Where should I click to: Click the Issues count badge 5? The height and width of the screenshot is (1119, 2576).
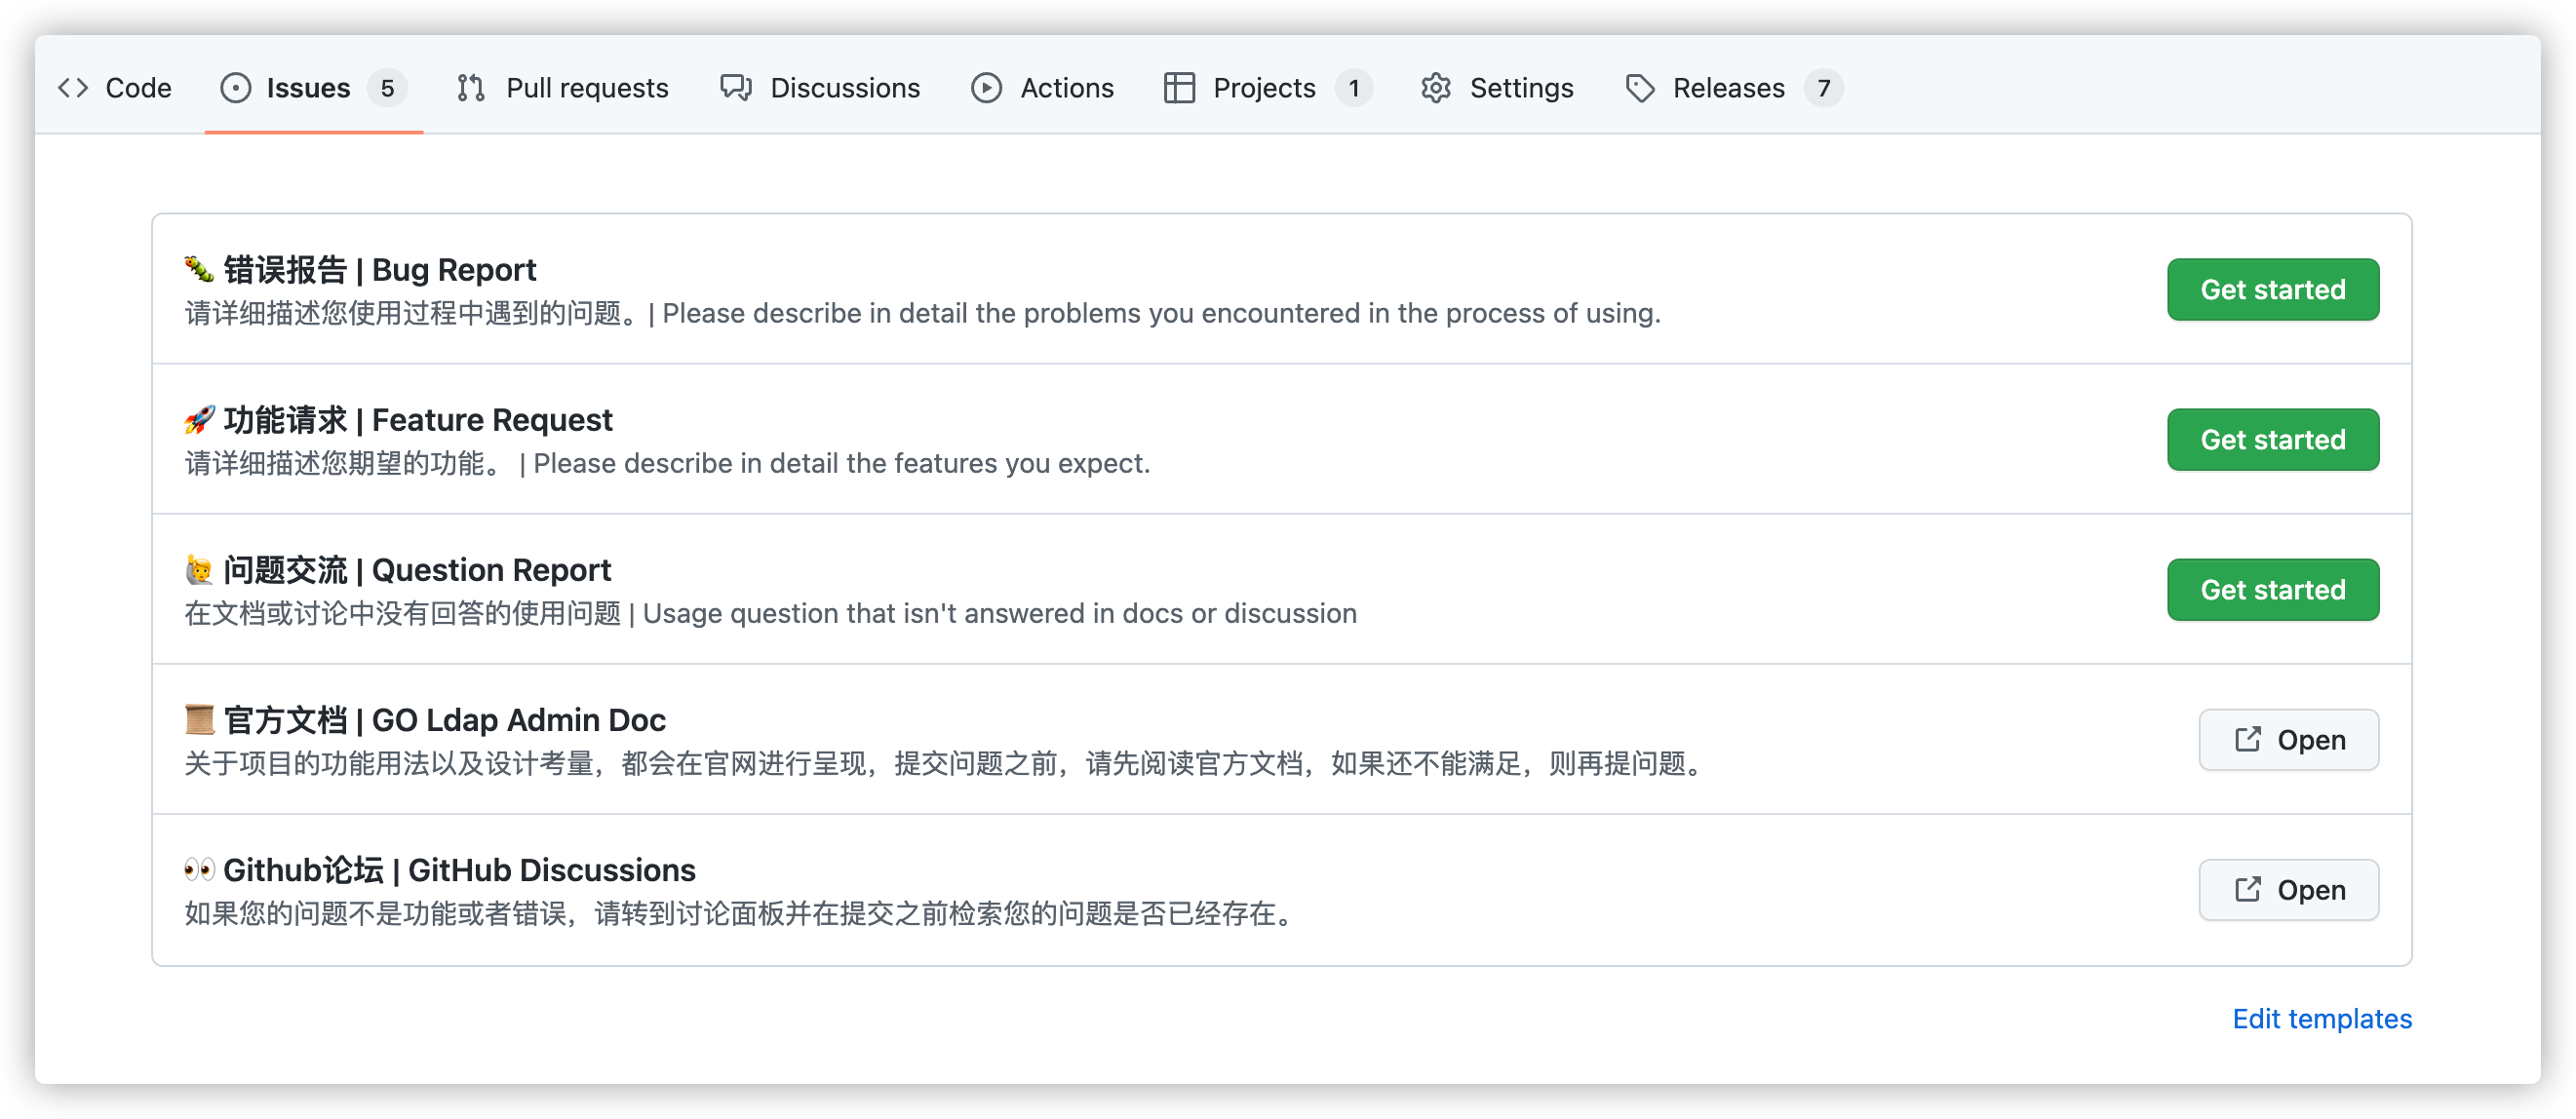pyautogui.click(x=387, y=88)
